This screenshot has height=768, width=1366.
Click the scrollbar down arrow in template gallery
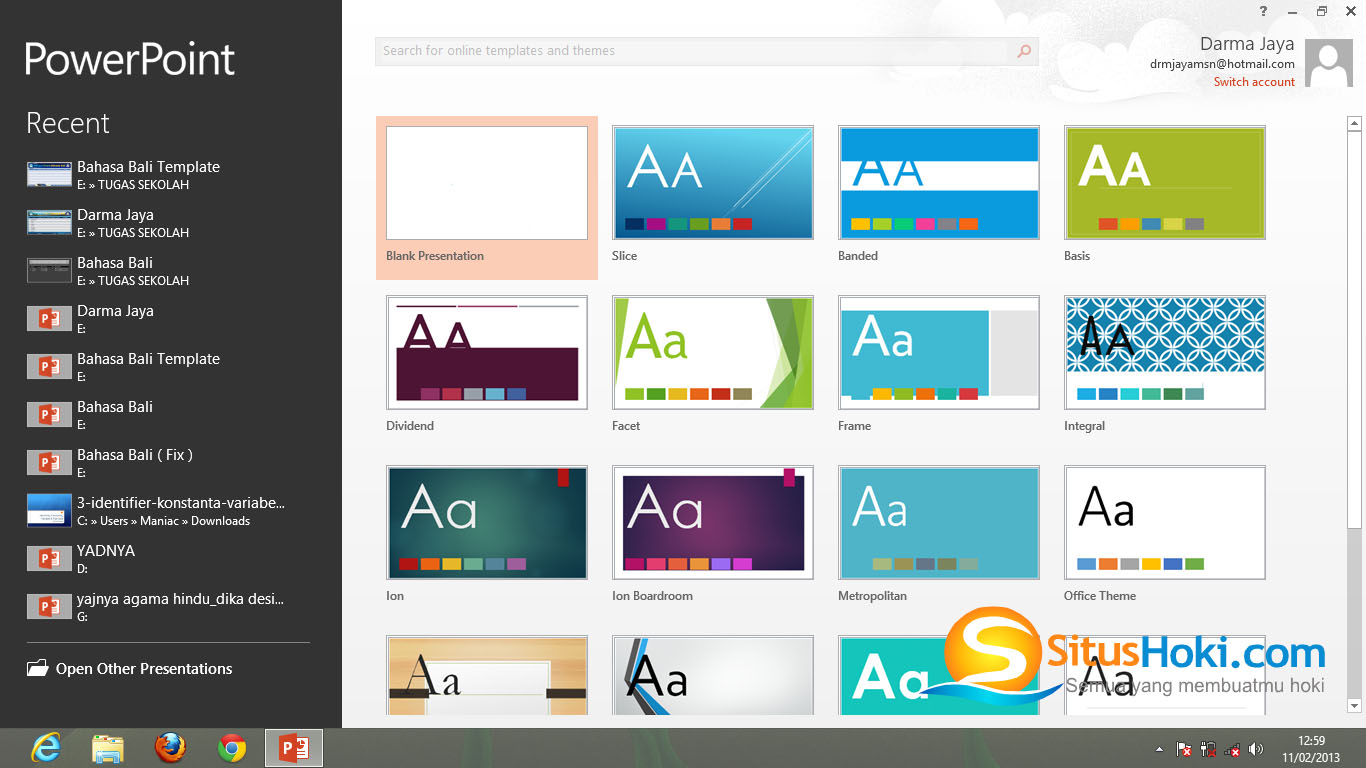[1355, 707]
